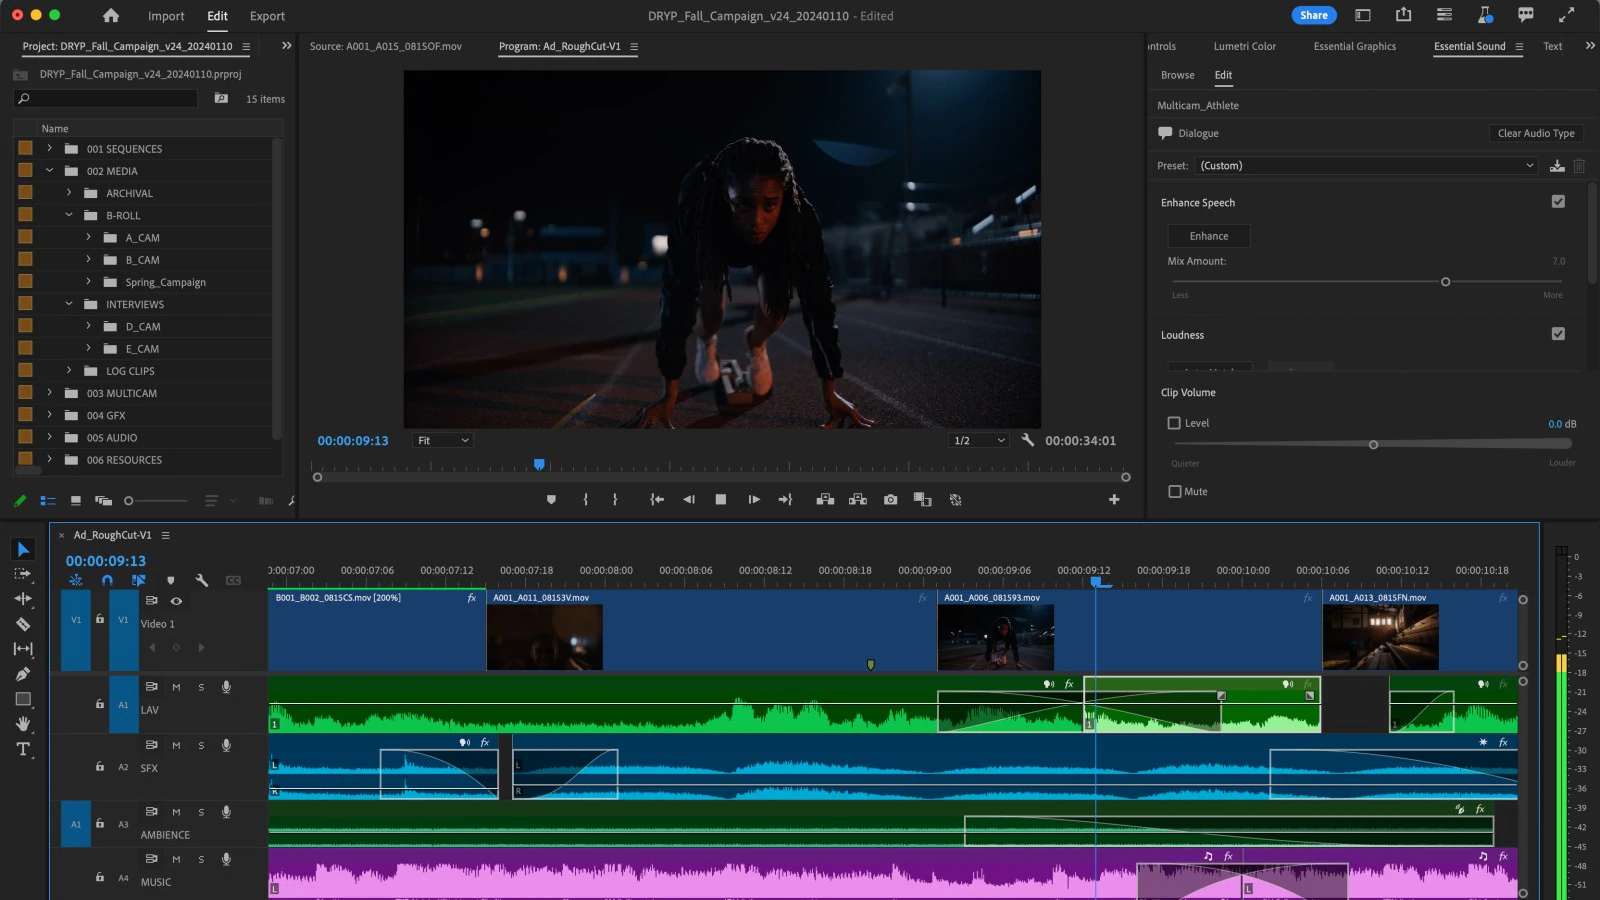Adjust the Mix Amount slider
Image resolution: width=1600 pixels, height=900 pixels.
[1445, 282]
